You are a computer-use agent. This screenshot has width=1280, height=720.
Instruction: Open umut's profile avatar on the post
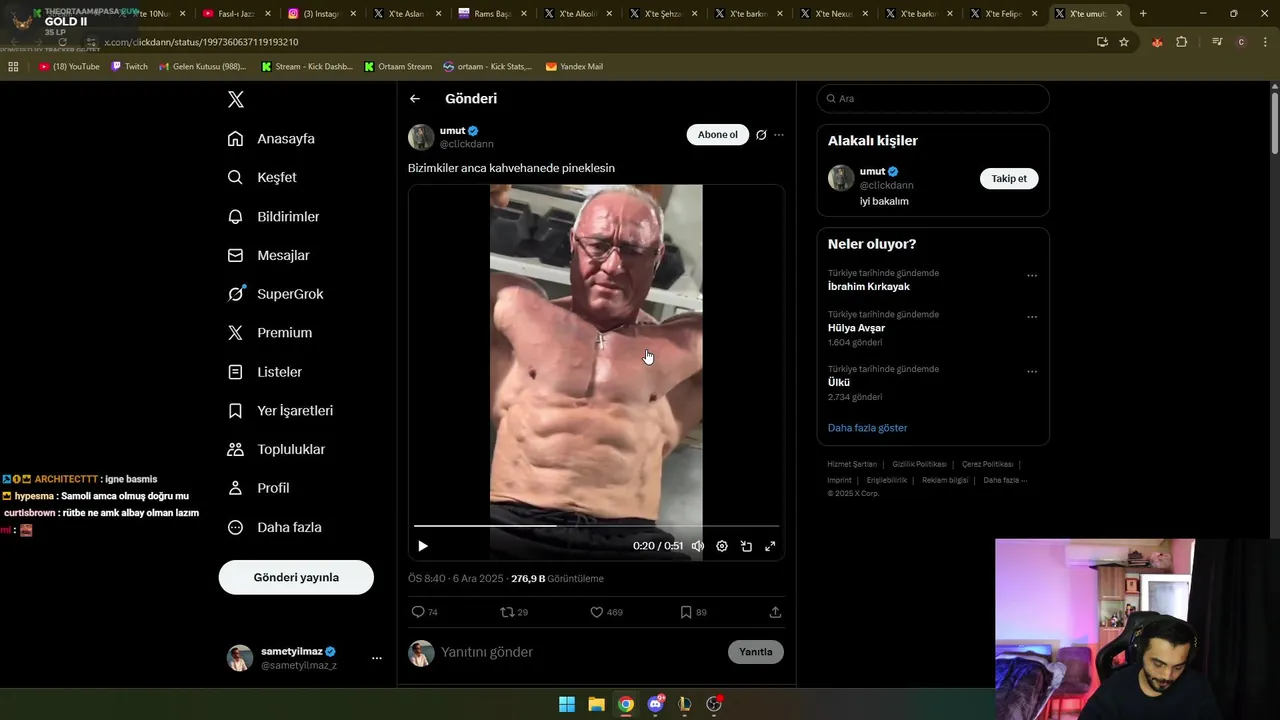(421, 137)
